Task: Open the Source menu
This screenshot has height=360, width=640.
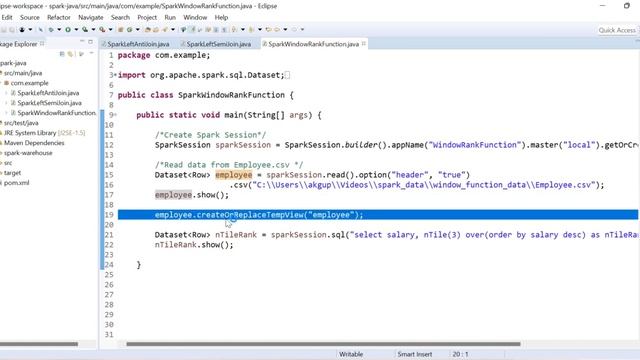Action: [x=30, y=18]
